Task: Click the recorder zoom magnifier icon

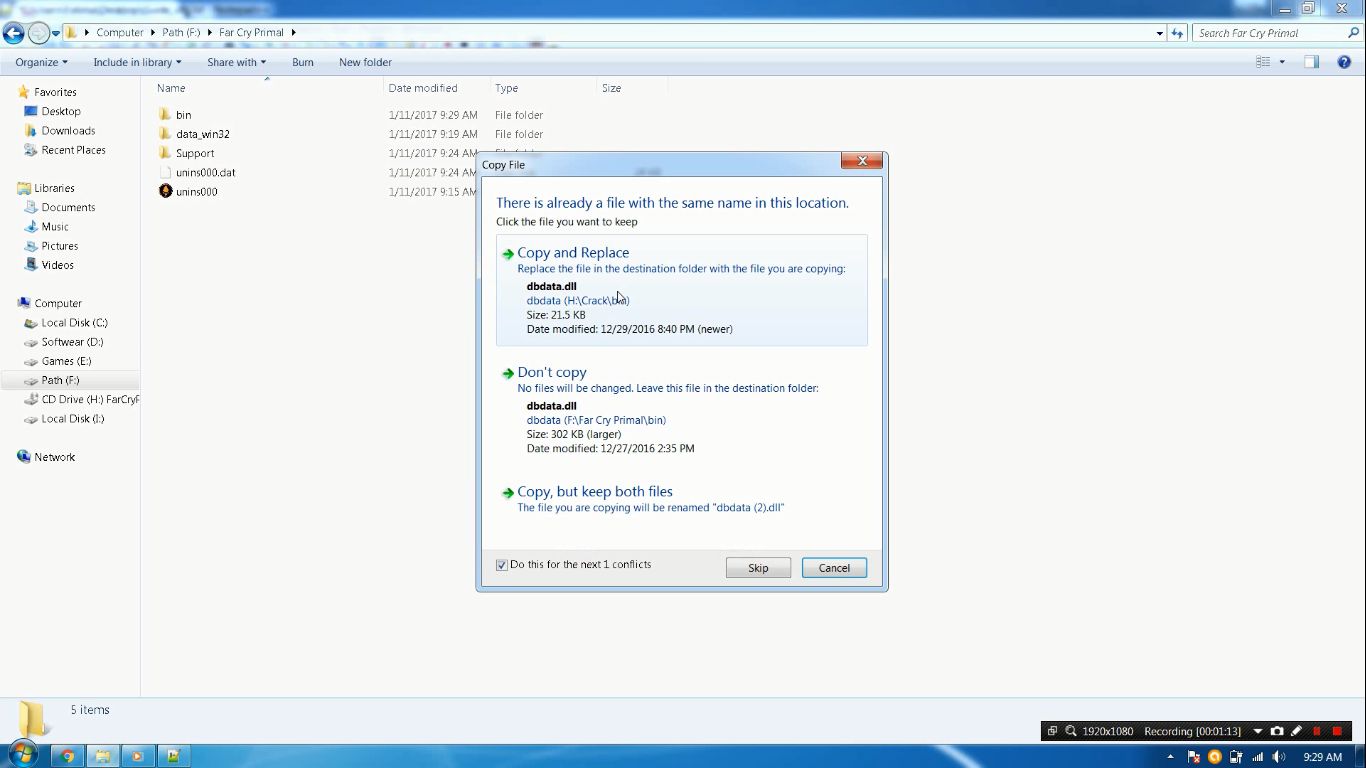Action: pos(1070,731)
